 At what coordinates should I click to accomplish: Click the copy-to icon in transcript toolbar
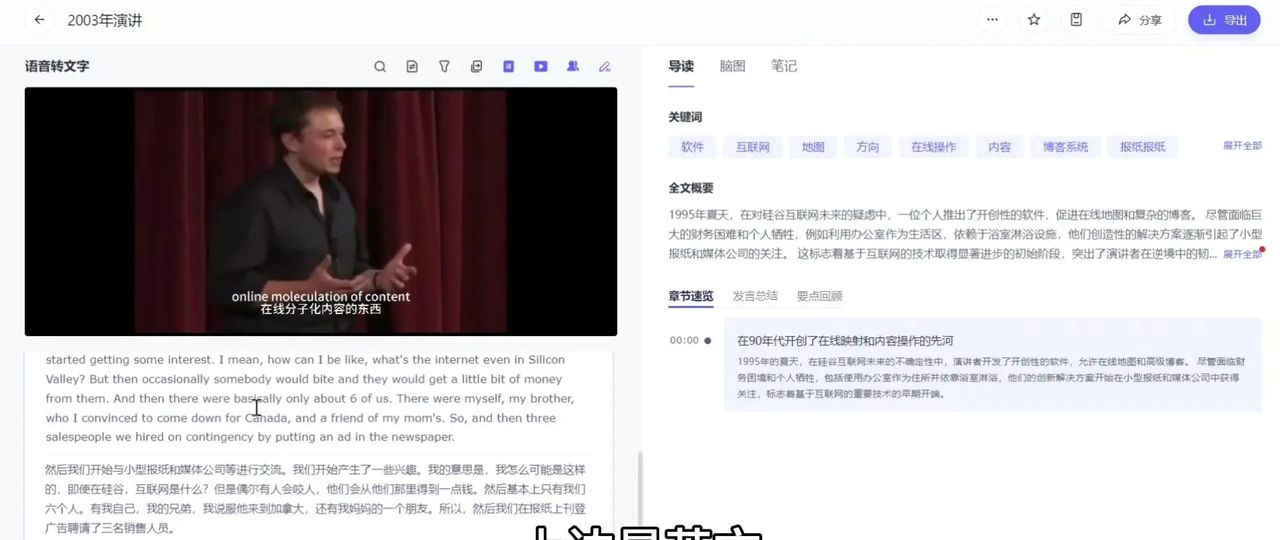click(476, 67)
